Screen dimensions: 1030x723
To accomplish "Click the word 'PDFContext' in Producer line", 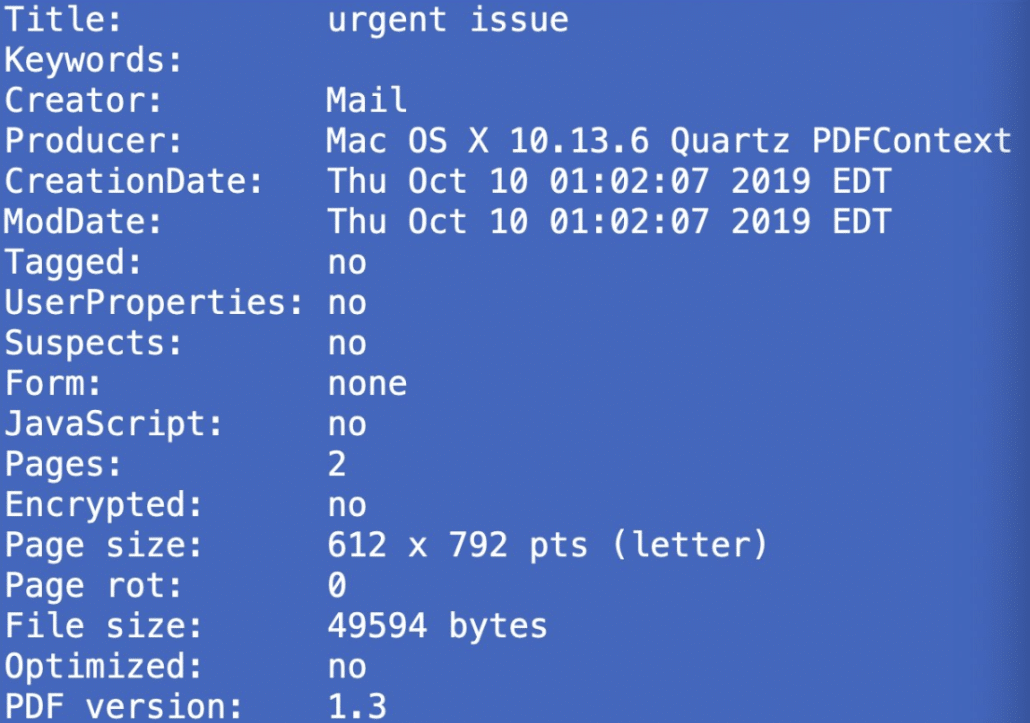I will tap(912, 141).
